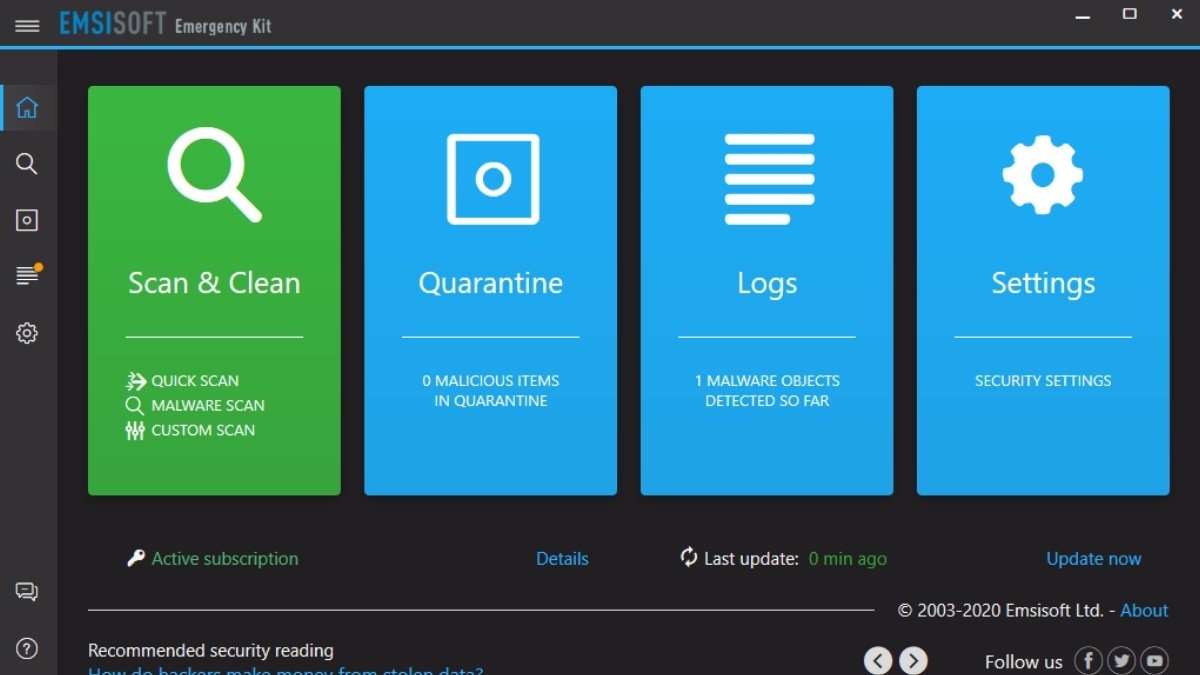The height and width of the screenshot is (675, 1200).
Task: Open the scan section from sidebar magnifier
Action: pyautogui.click(x=27, y=164)
